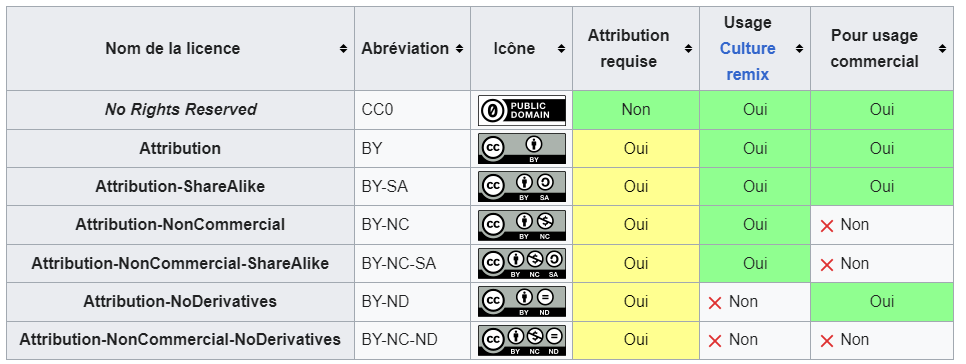Click the BY-NC-SA license badge
The image size is (966, 364).
coord(521,263)
